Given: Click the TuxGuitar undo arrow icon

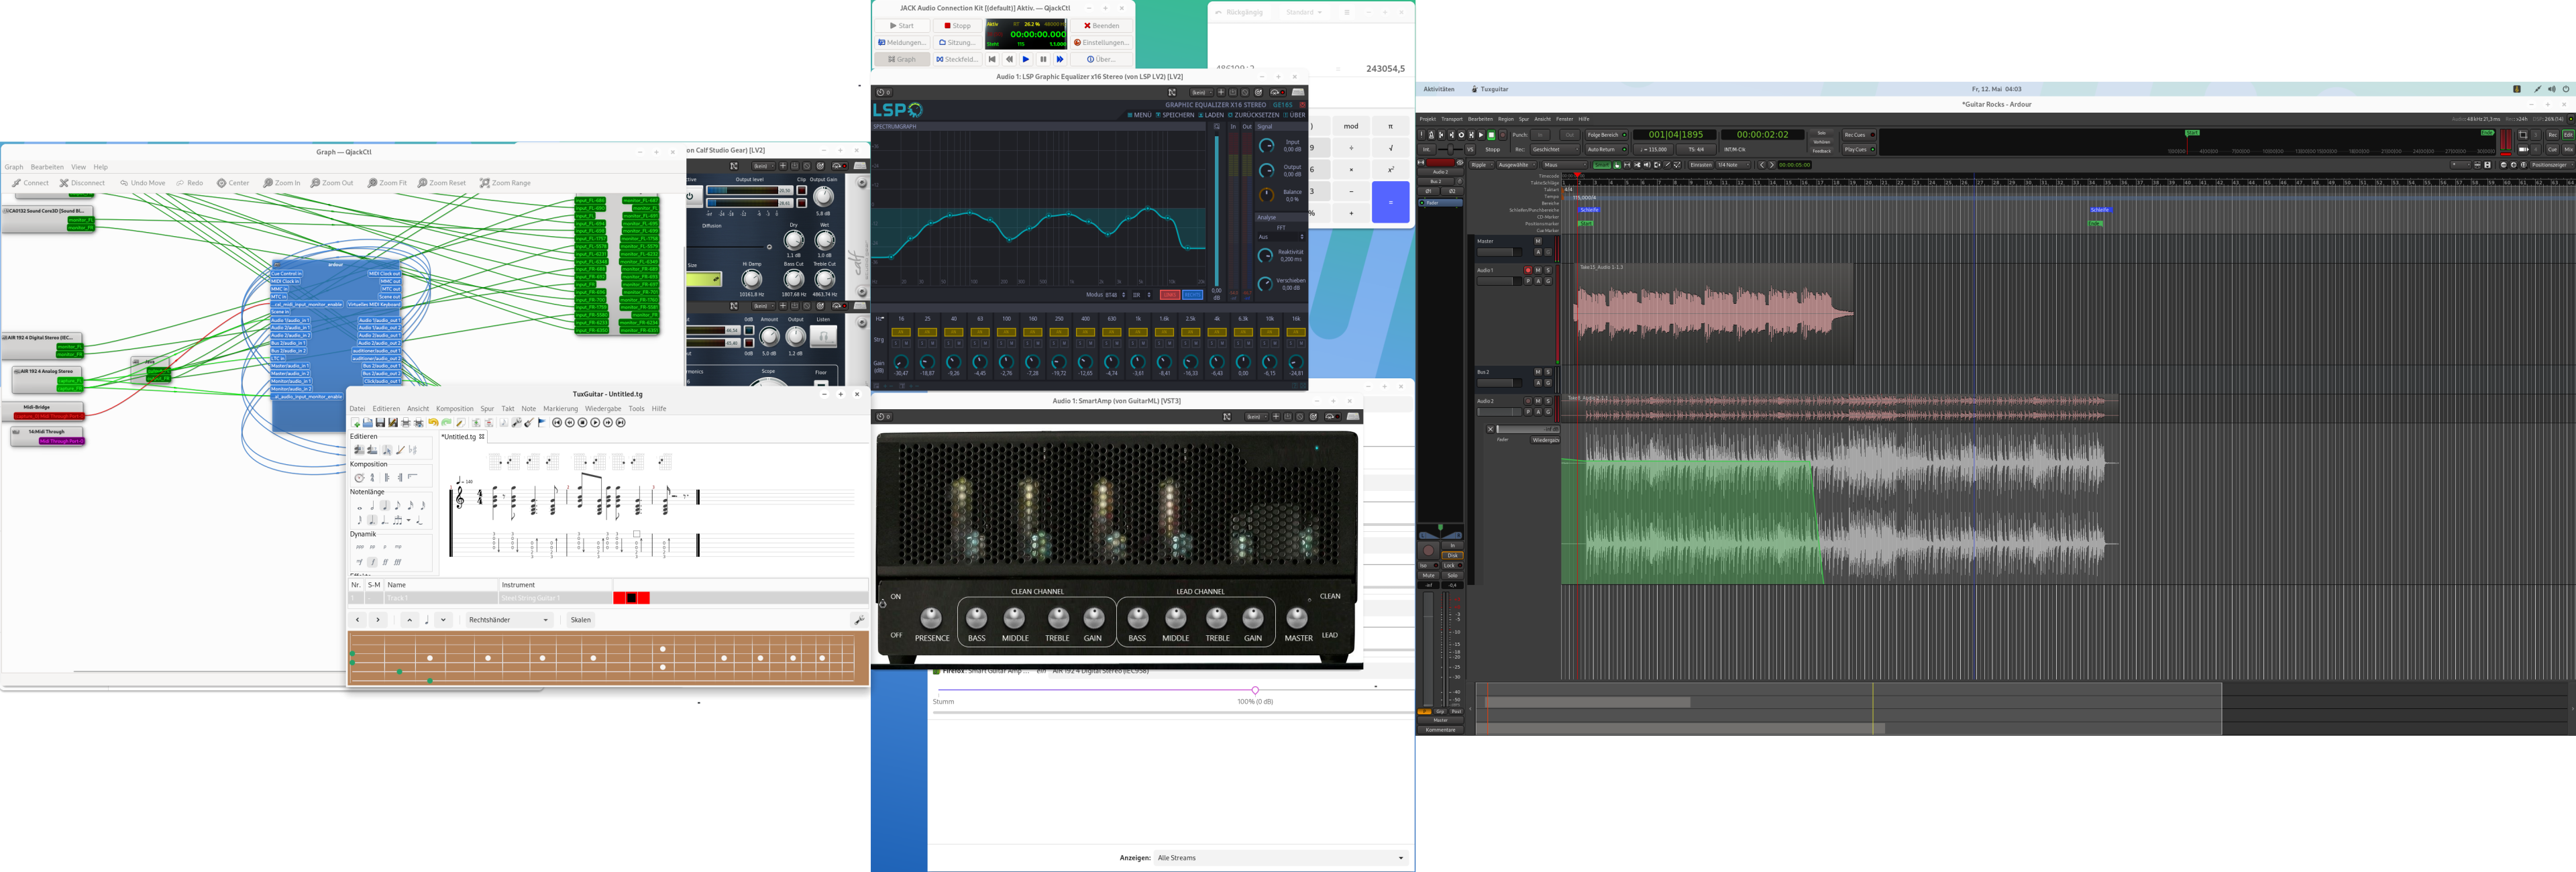Looking at the screenshot, I should tap(433, 423).
